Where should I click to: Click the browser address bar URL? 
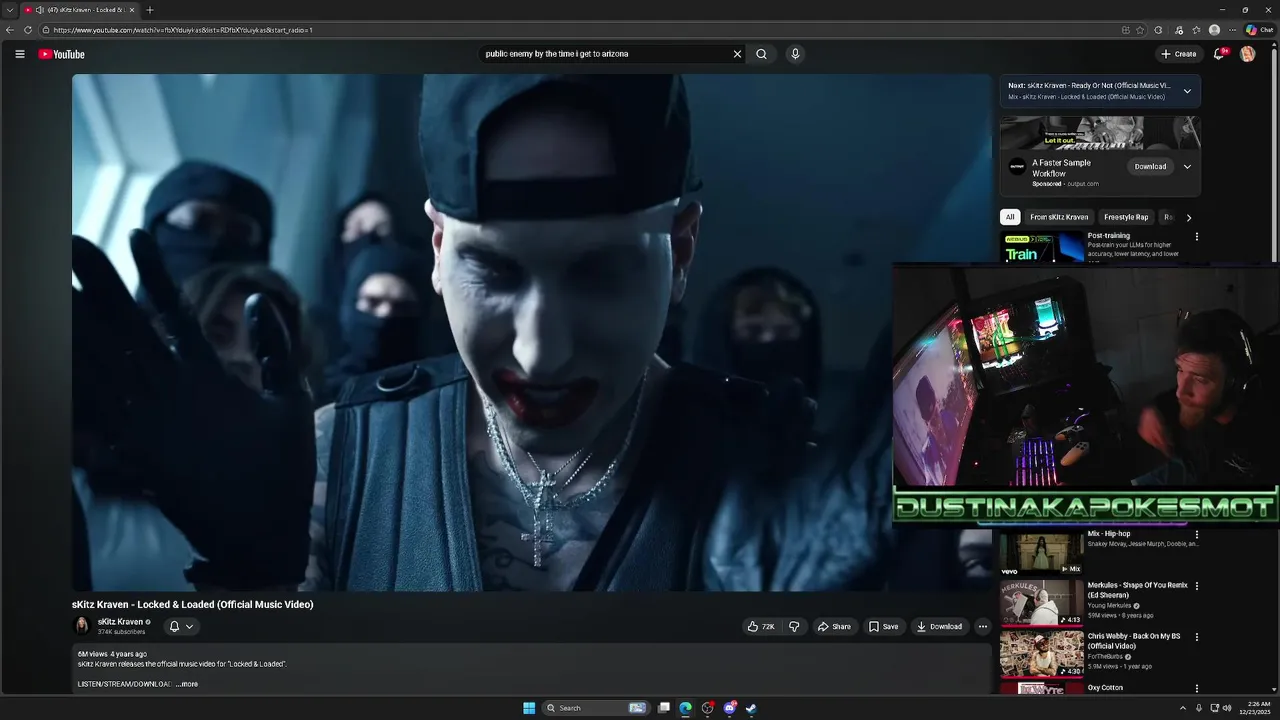[x=184, y=30]
